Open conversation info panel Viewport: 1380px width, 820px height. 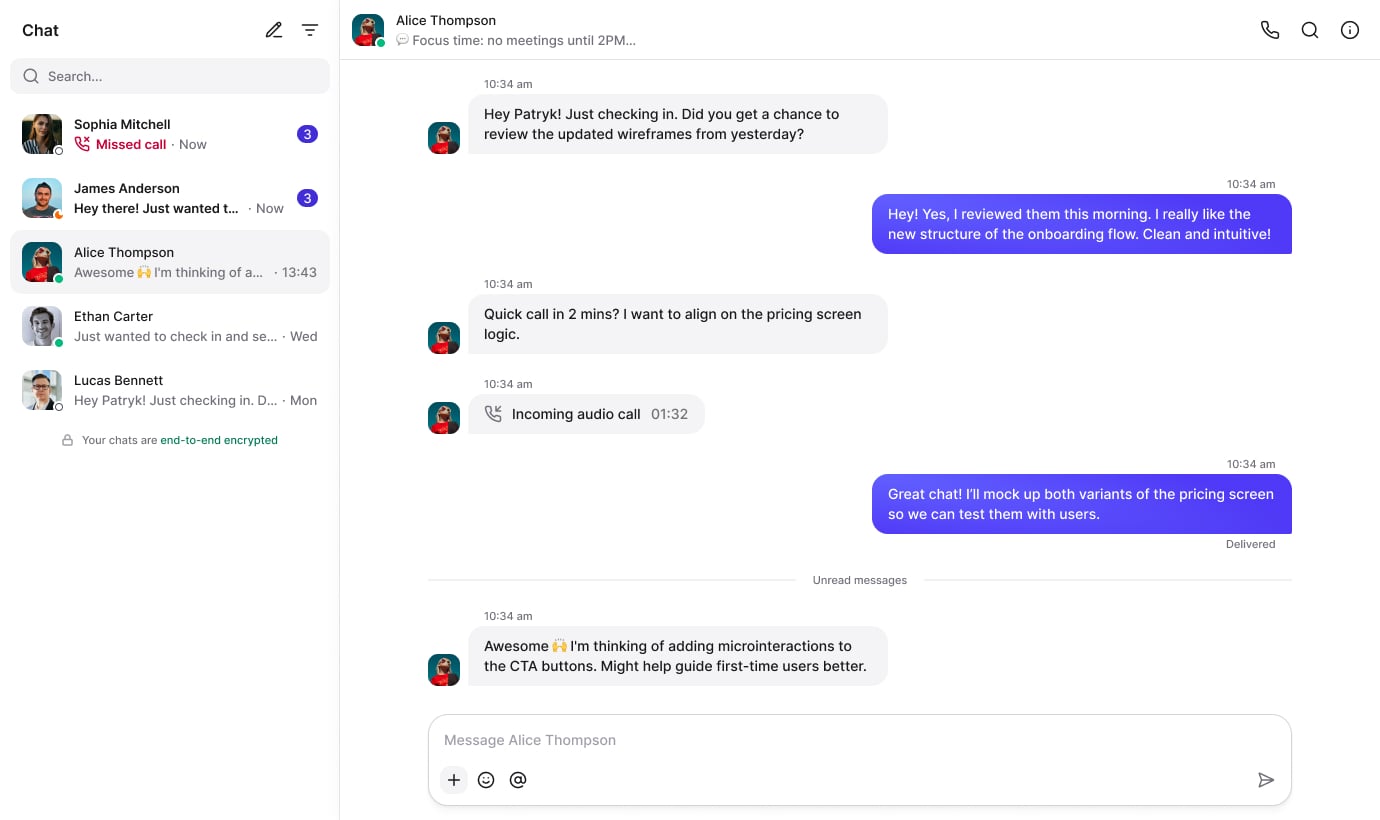(x=1350, y=30)
